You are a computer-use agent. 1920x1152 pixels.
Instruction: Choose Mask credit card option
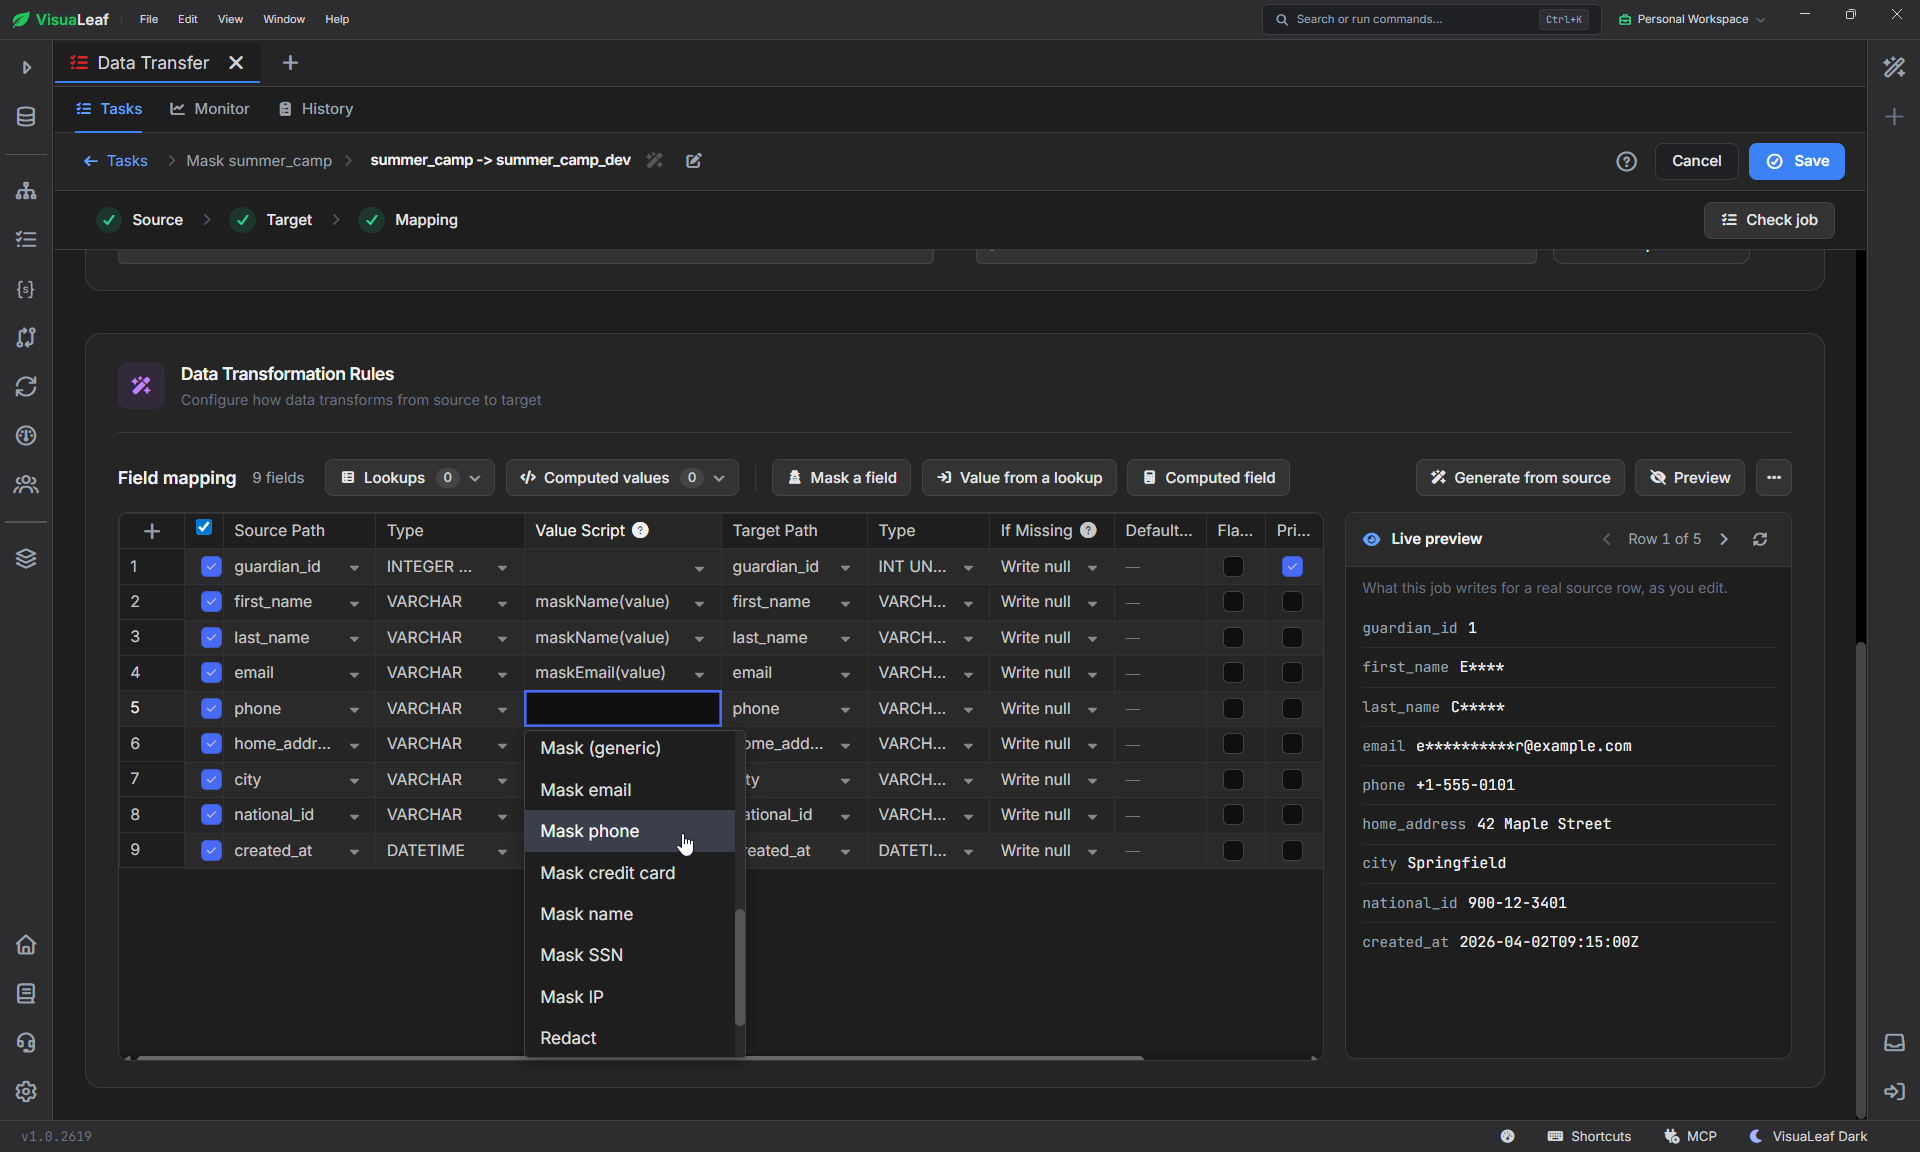[x=629, y=873]
